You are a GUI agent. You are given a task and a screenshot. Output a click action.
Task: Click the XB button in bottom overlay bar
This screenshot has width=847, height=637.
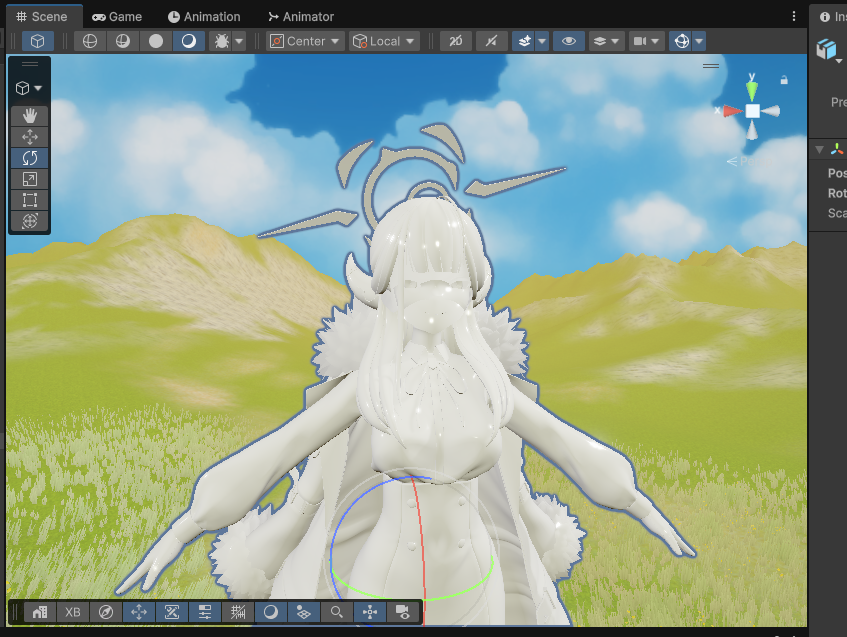[x=73, y=612]
